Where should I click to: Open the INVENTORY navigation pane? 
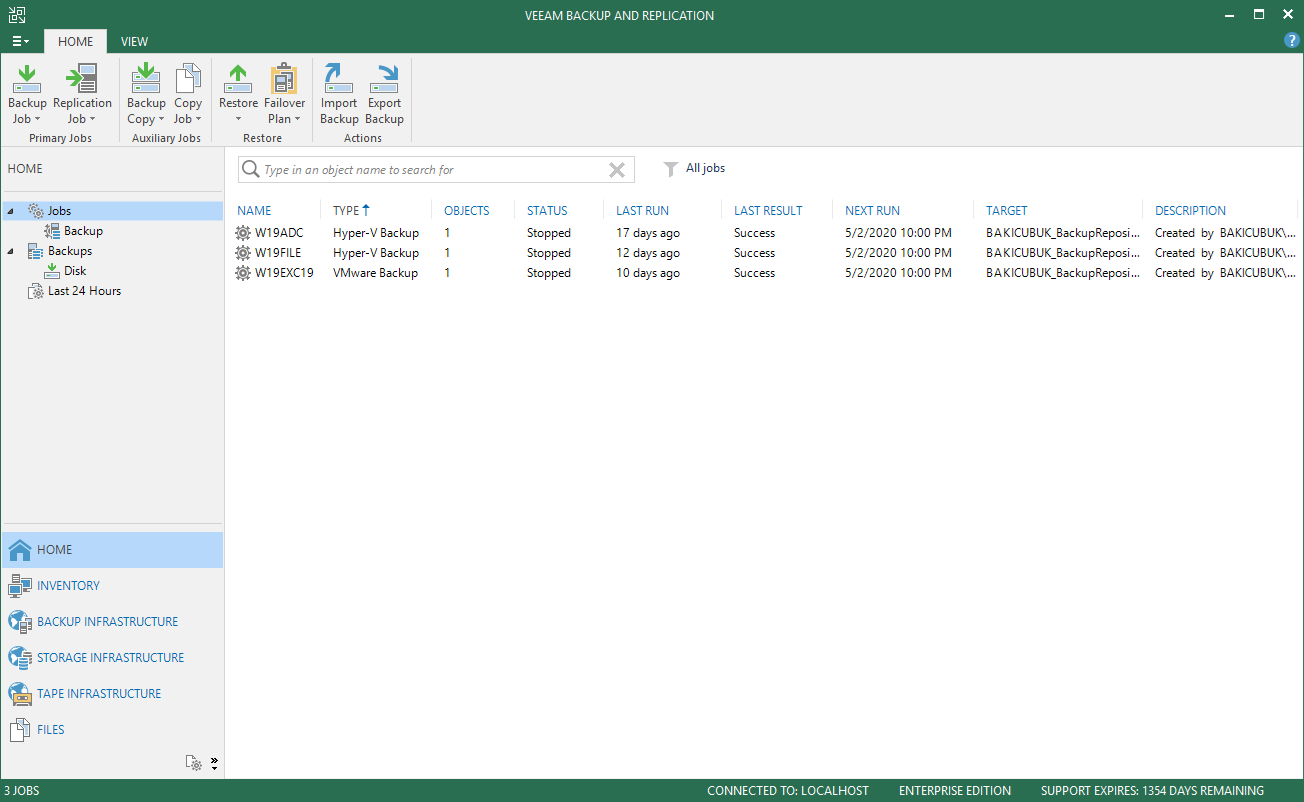pyautogui.click(x=112, y=586)
